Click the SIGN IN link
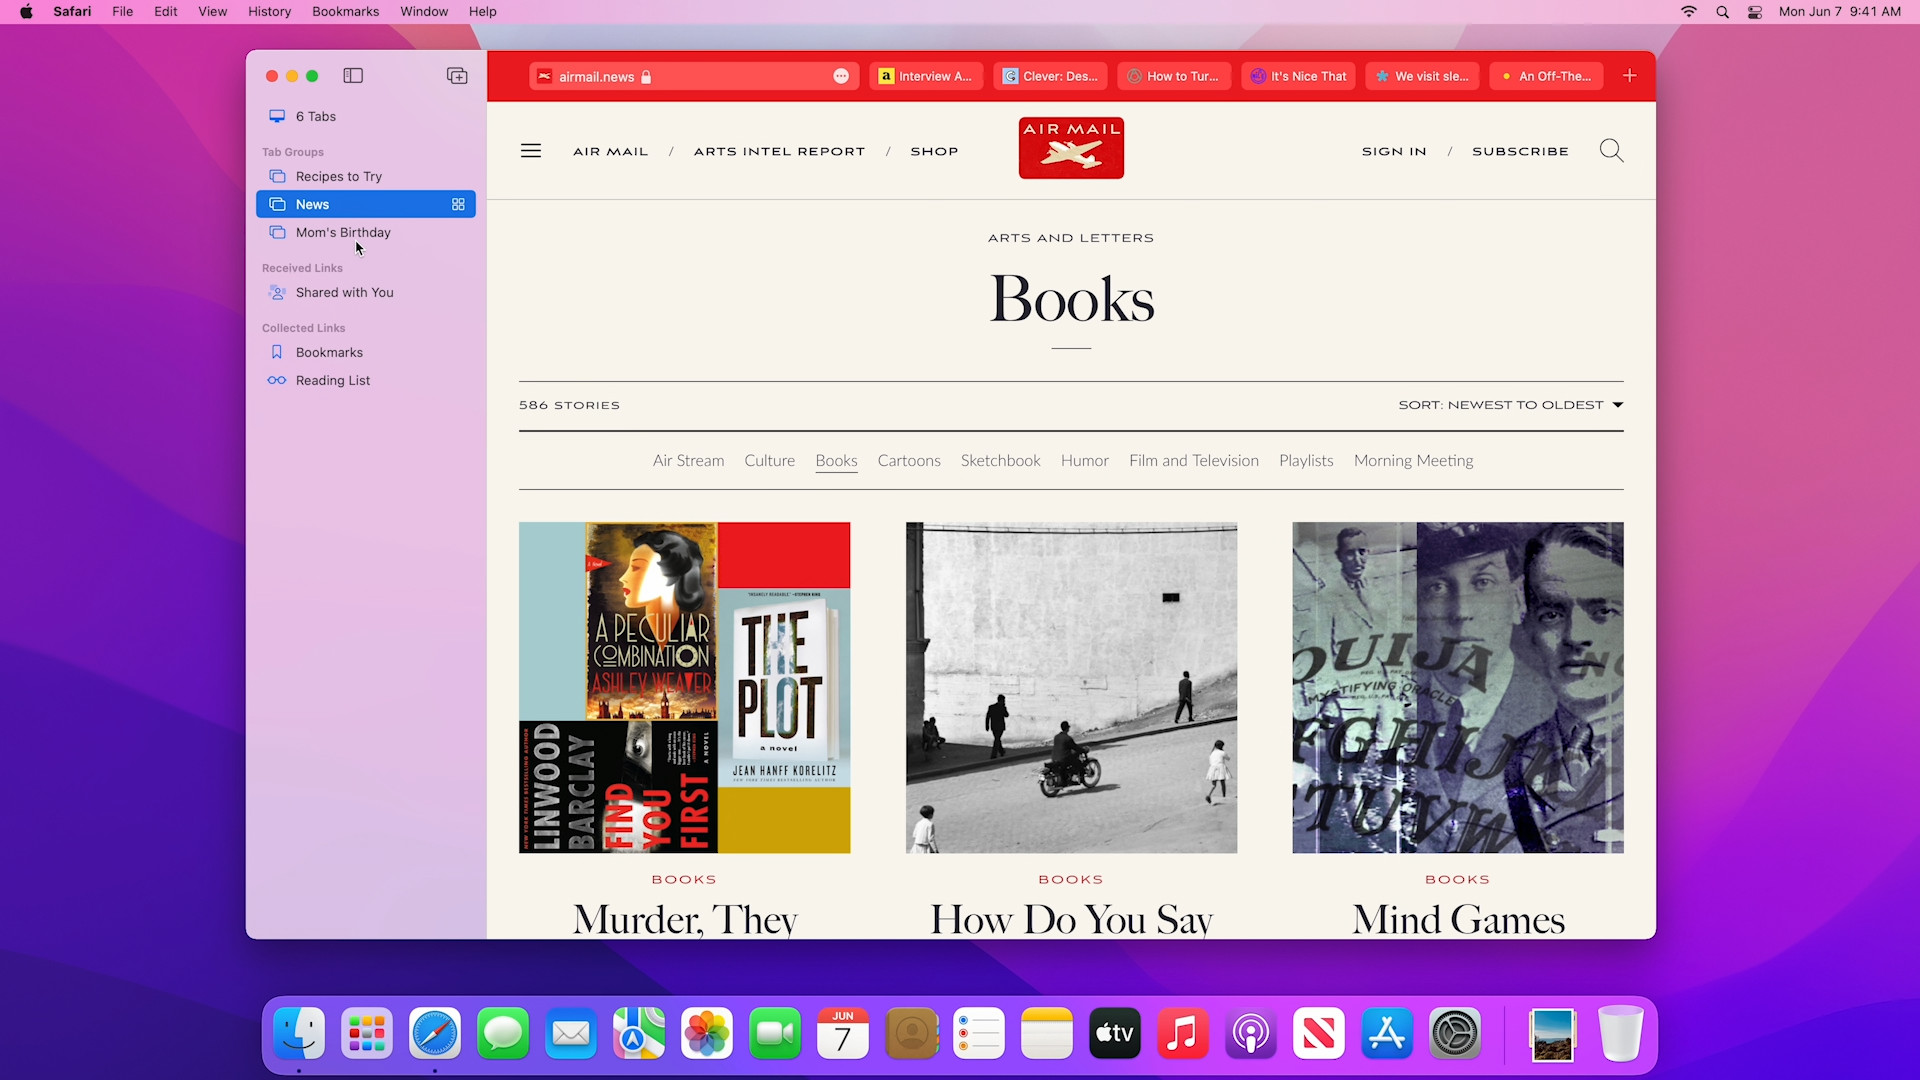 1394,151
